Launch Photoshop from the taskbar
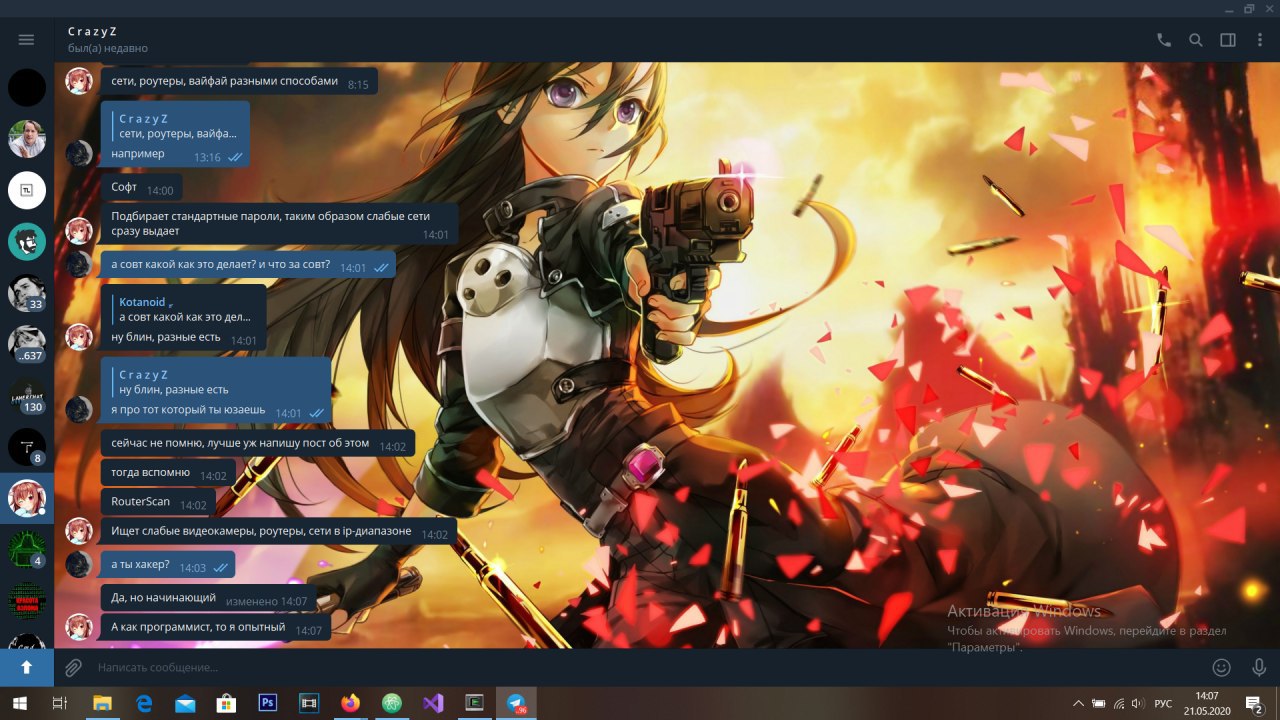The height and width of the screenshot is (720, 1280). tap(267, 703)
